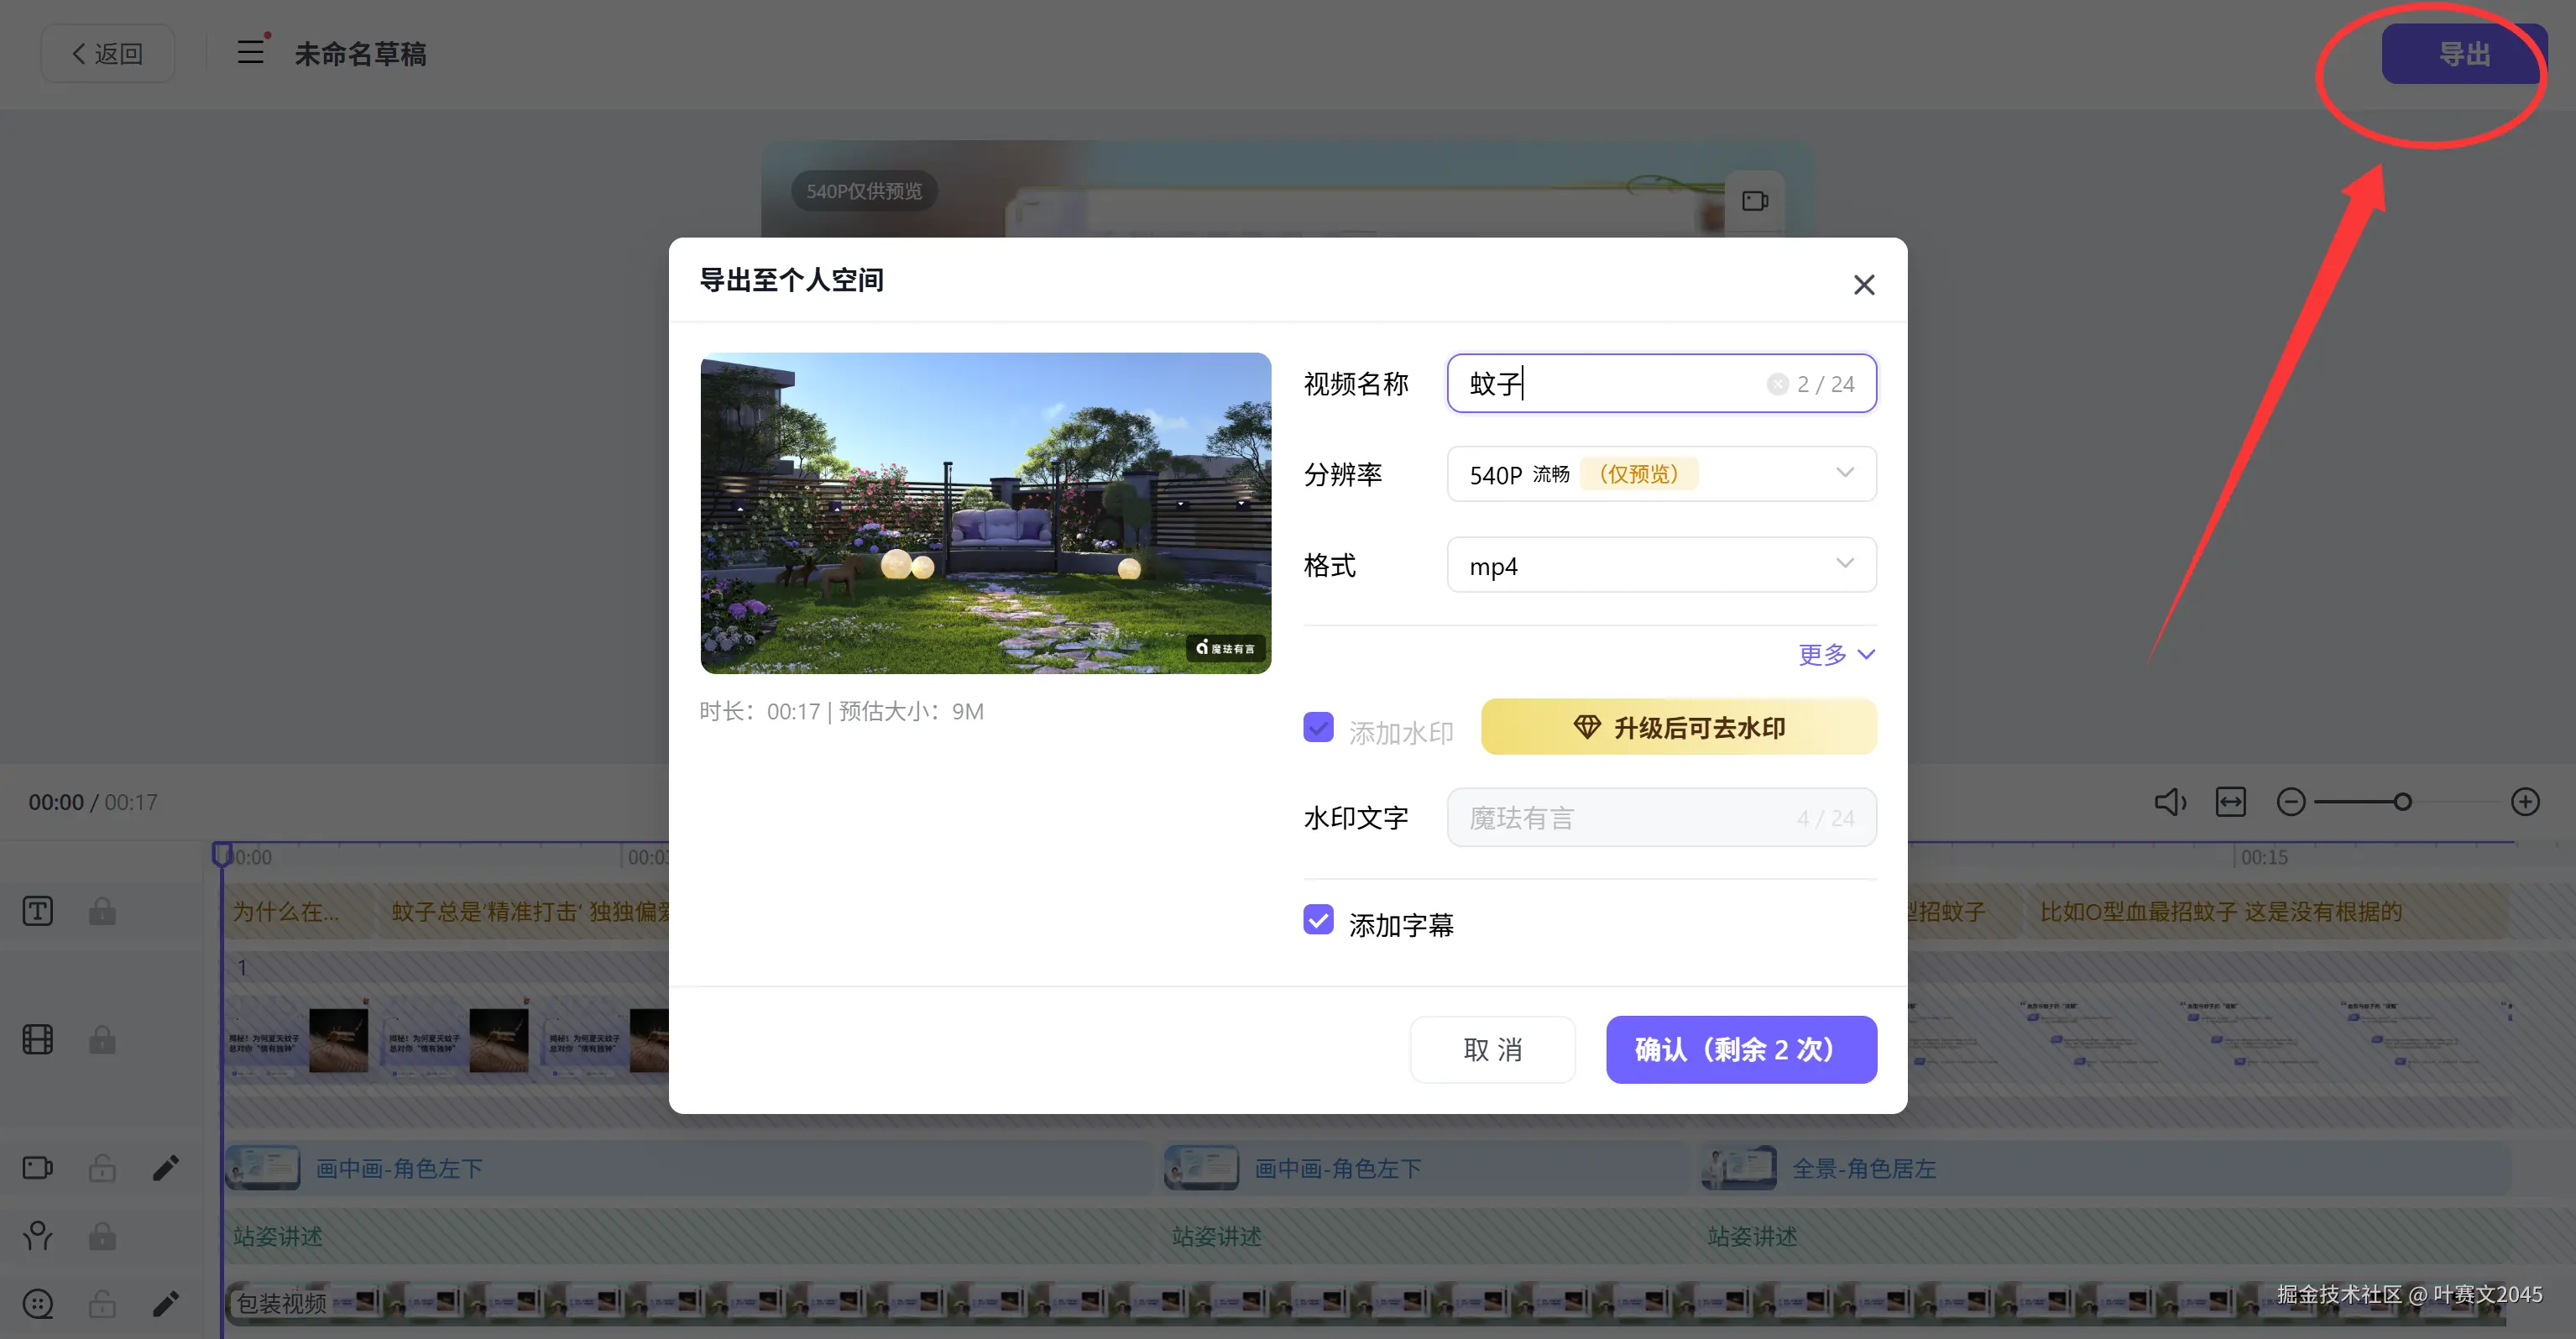2576x1339 pixels.
Task: Uncheck the 添加字幕 checkbox
Action: coord(1318,920)
